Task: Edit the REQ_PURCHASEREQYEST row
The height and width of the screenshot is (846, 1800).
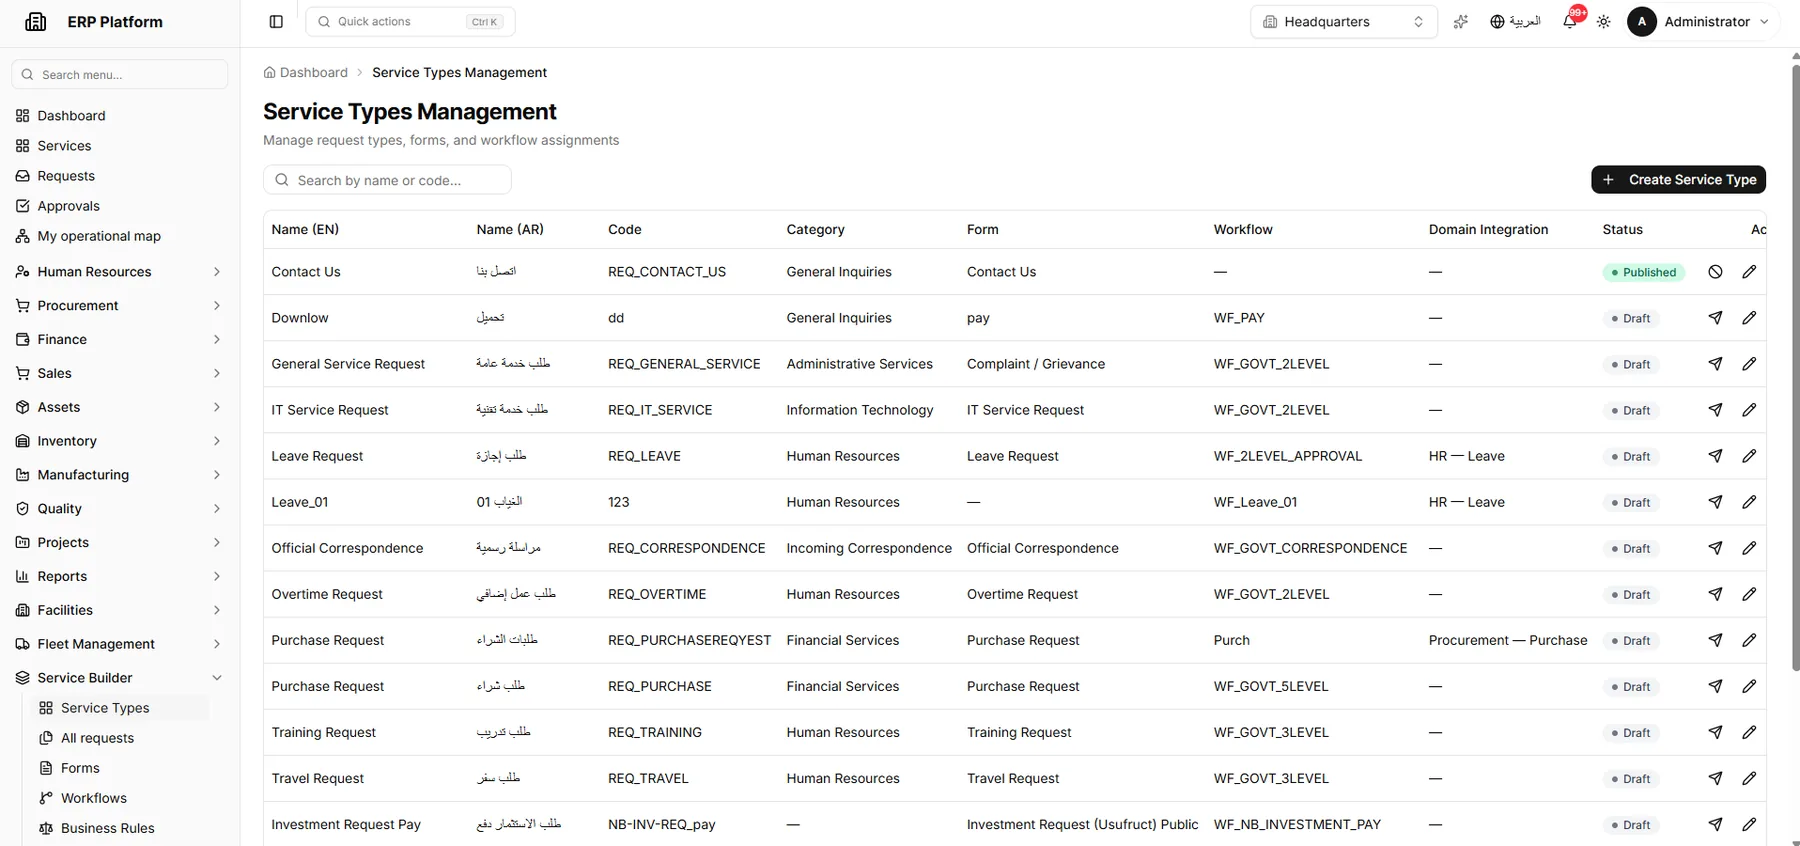Action: (x=1749, y=640)
